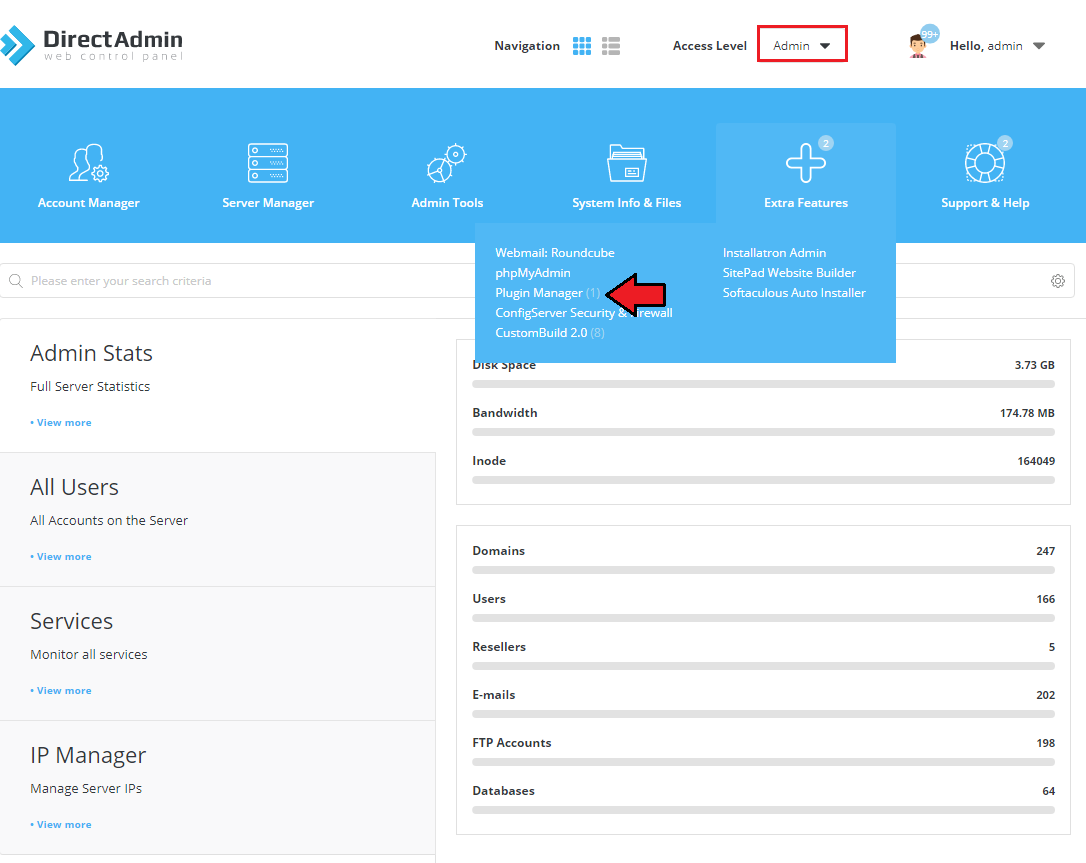Click the Domains count 247
The width and height of the screenshot is (1086, 863).
(1046, 551)
